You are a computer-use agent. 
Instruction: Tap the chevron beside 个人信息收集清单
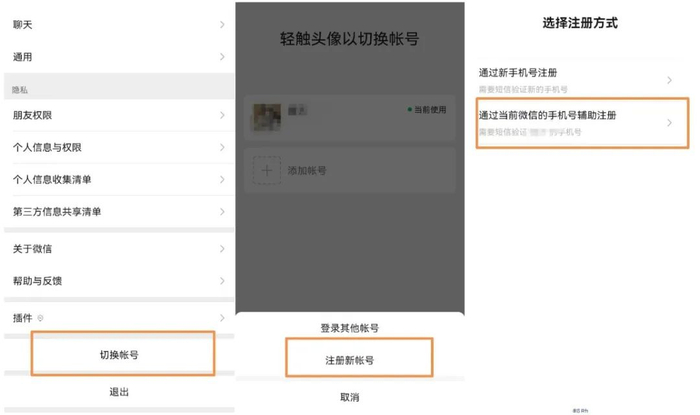tap(222, 179)
